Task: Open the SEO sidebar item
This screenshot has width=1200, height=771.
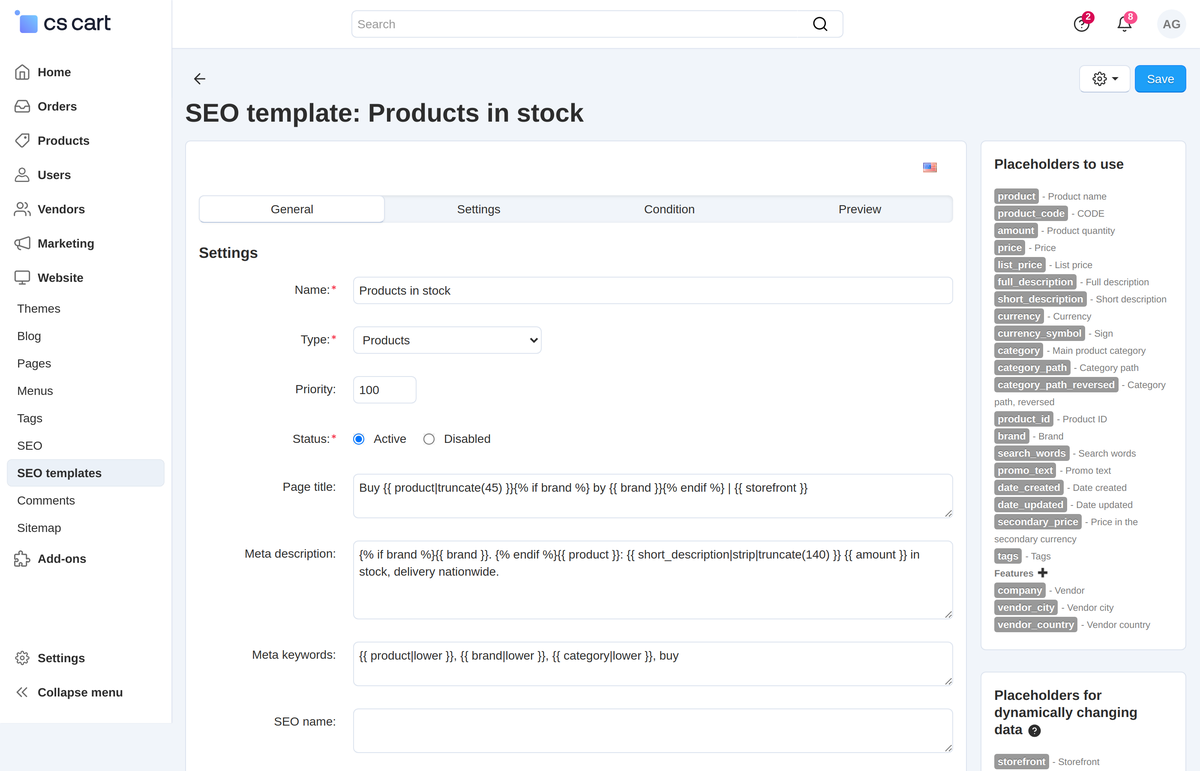Action: pos(30,446)
